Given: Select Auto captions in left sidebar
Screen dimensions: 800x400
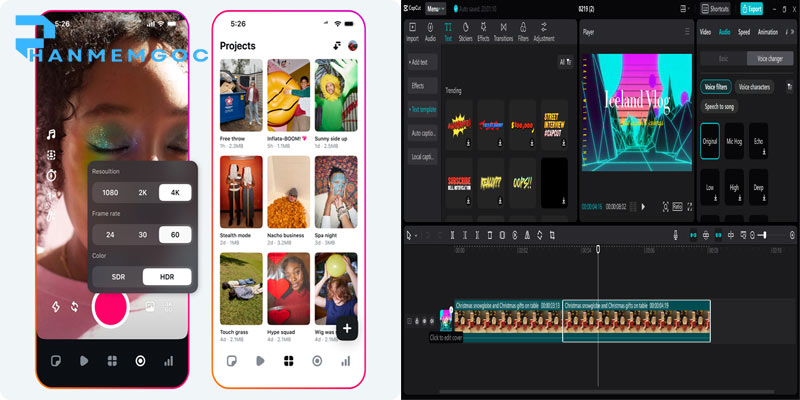Looking at the screenshot, I should [x=422, y=133].
